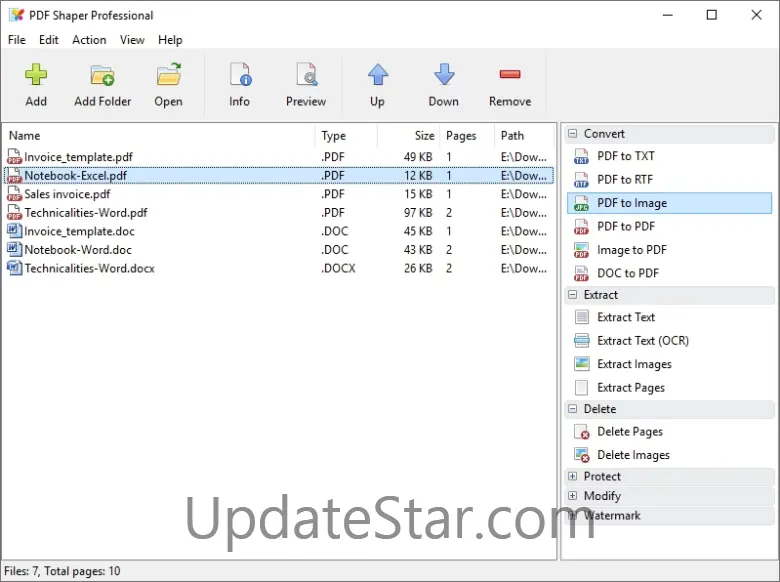Sort list by Name column header
Viewport: 780px width, 582px height.
(159, 136)
